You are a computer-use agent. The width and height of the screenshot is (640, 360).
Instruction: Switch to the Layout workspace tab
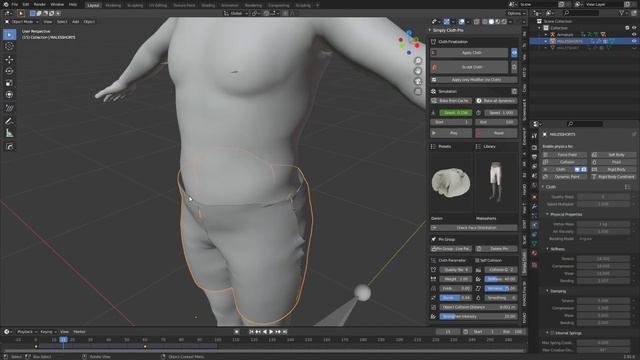click(x=93, y=5)
